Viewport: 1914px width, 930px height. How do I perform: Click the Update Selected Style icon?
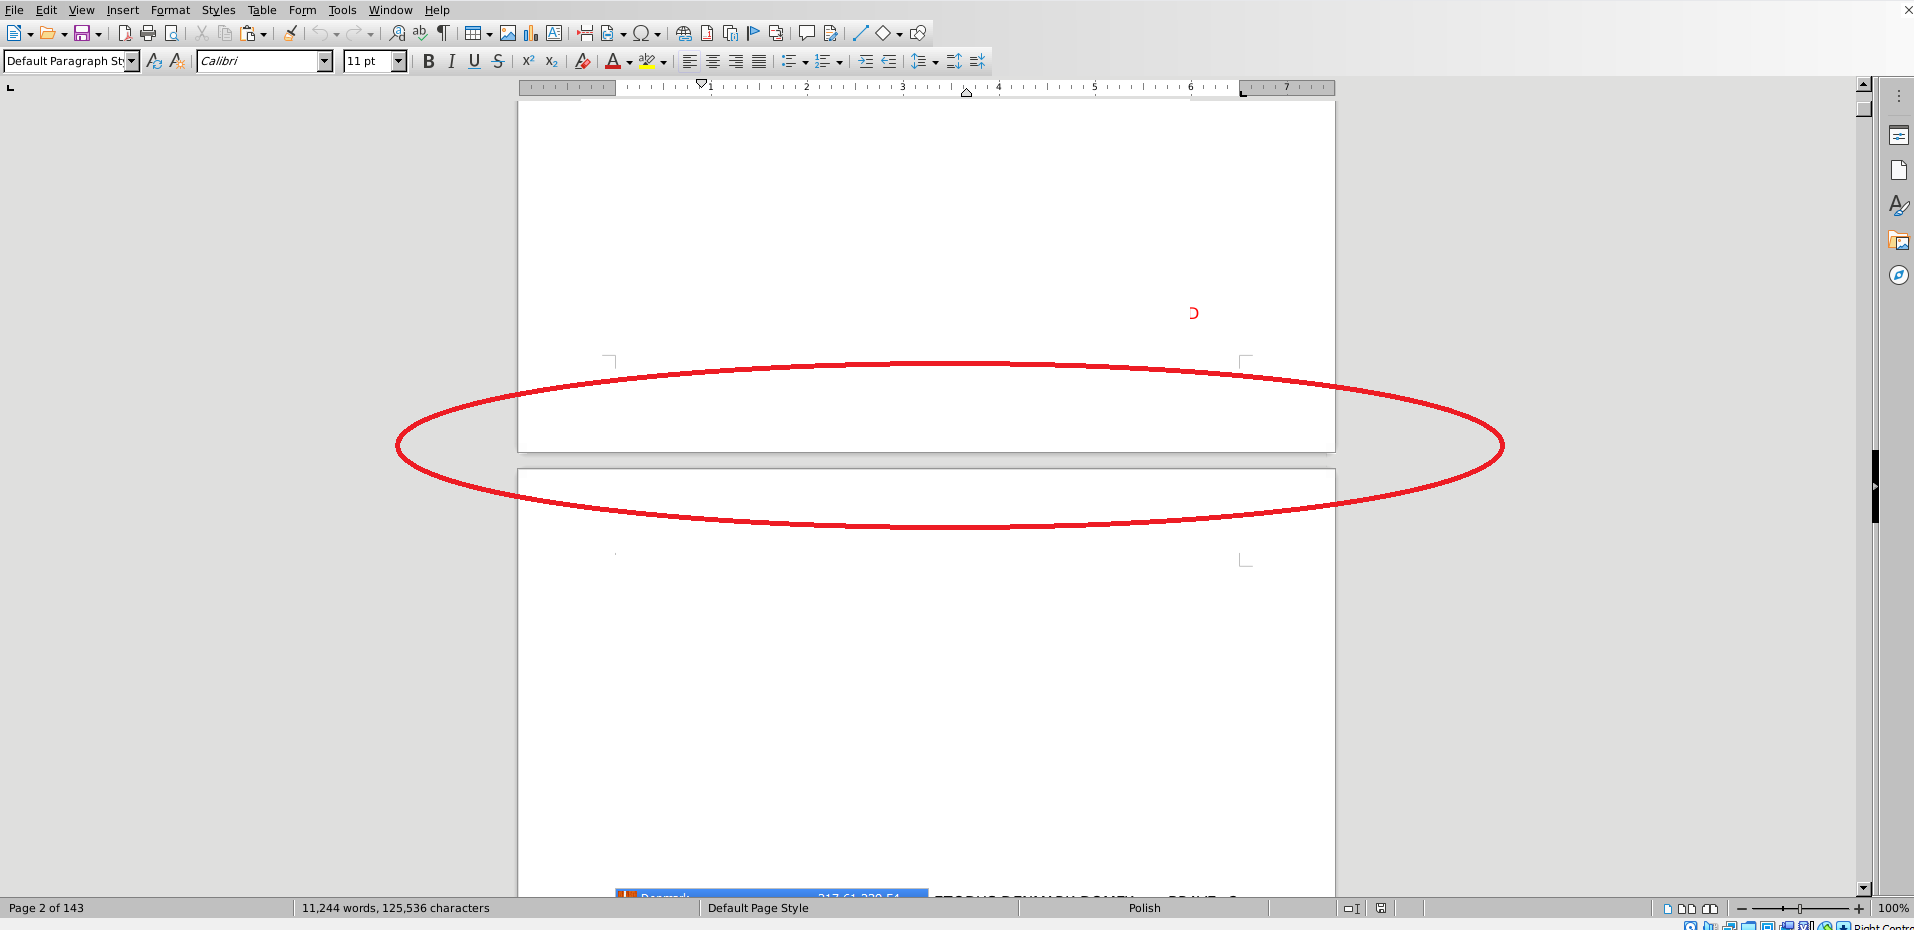(154, 61)
